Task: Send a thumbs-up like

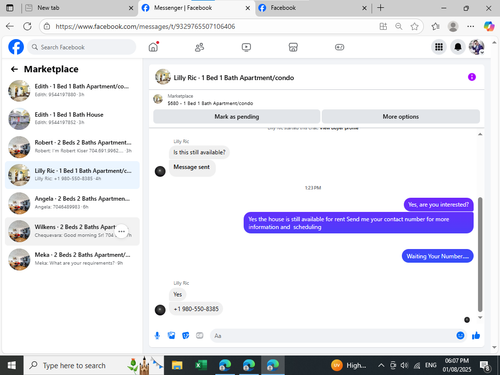Action: coord(476,335)
